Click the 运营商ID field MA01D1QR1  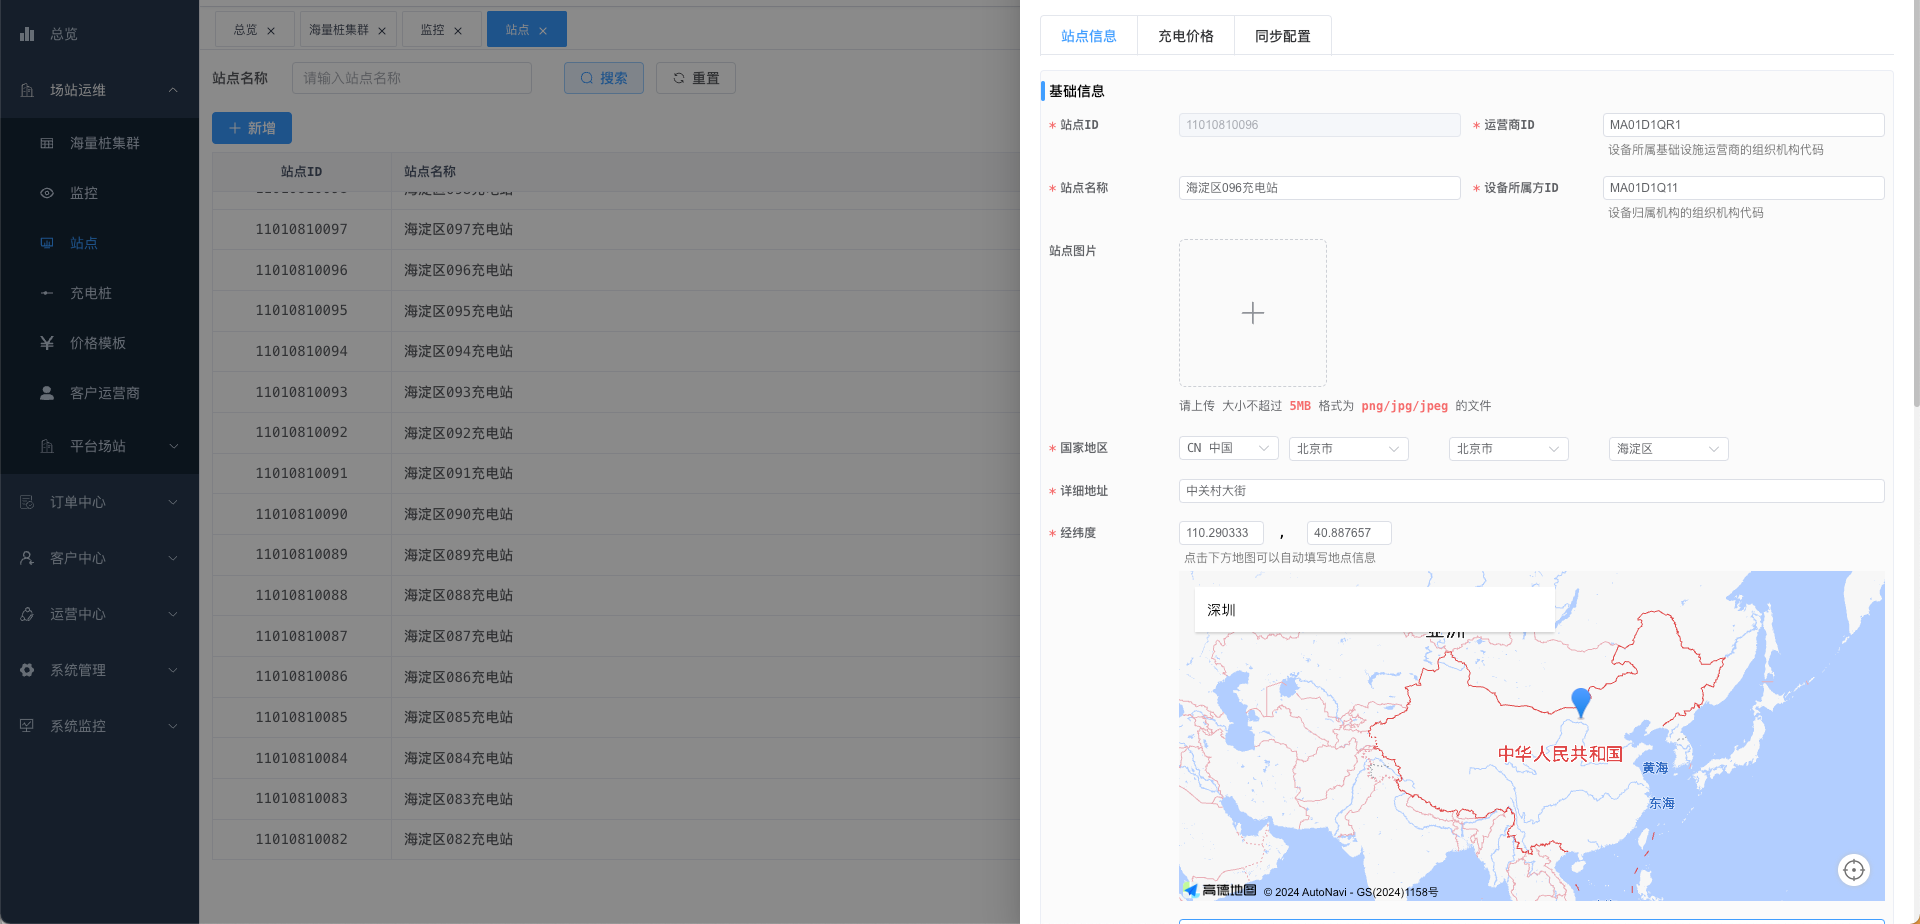coord(1744,125)
